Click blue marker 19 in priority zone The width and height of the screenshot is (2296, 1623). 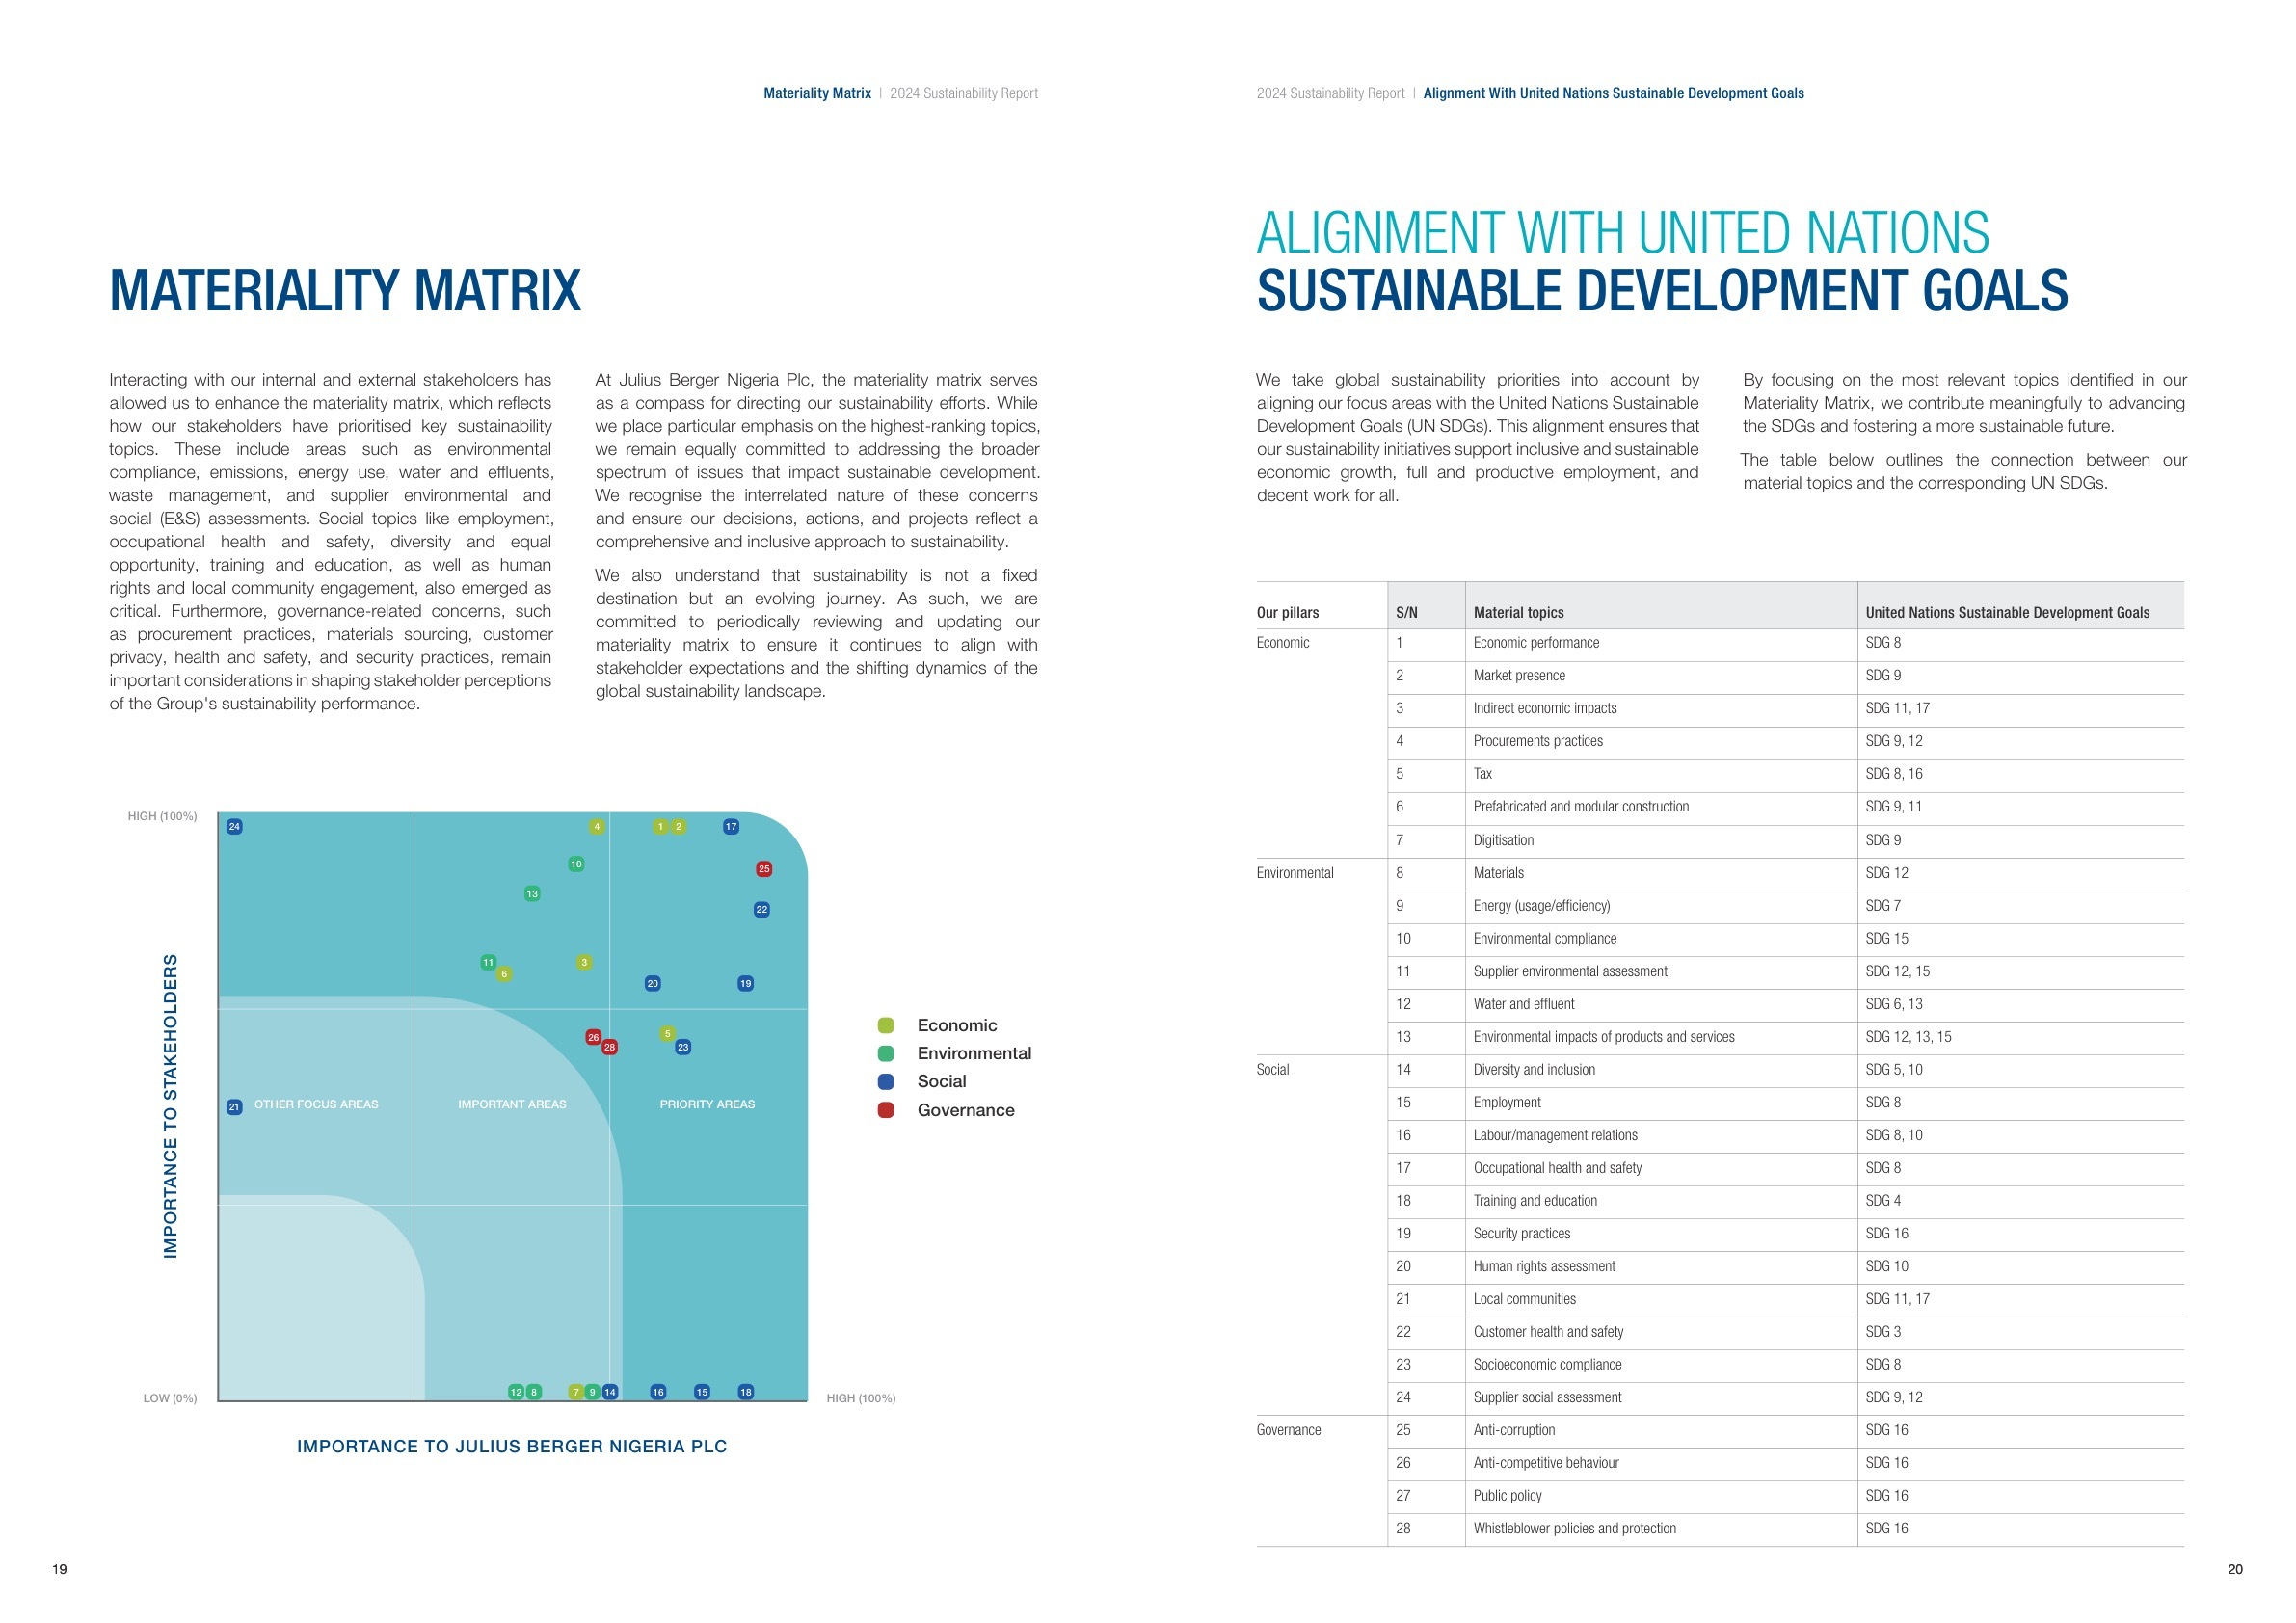click(745, 984)
